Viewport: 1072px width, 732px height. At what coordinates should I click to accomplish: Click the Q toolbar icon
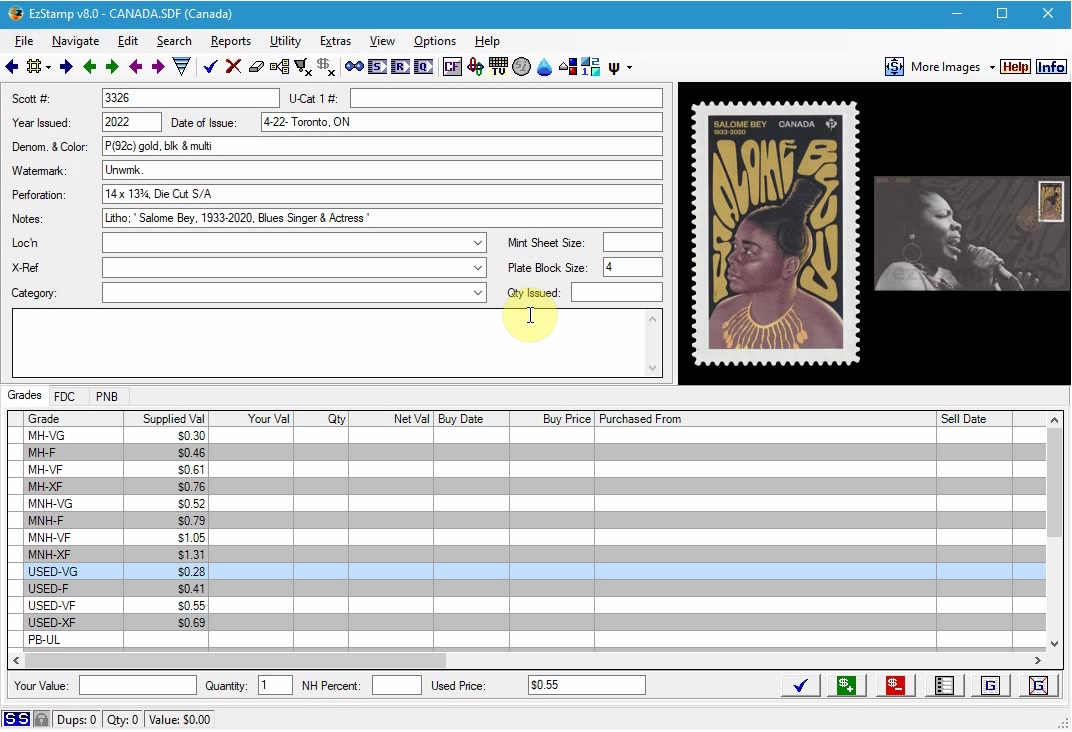(423, 67)
